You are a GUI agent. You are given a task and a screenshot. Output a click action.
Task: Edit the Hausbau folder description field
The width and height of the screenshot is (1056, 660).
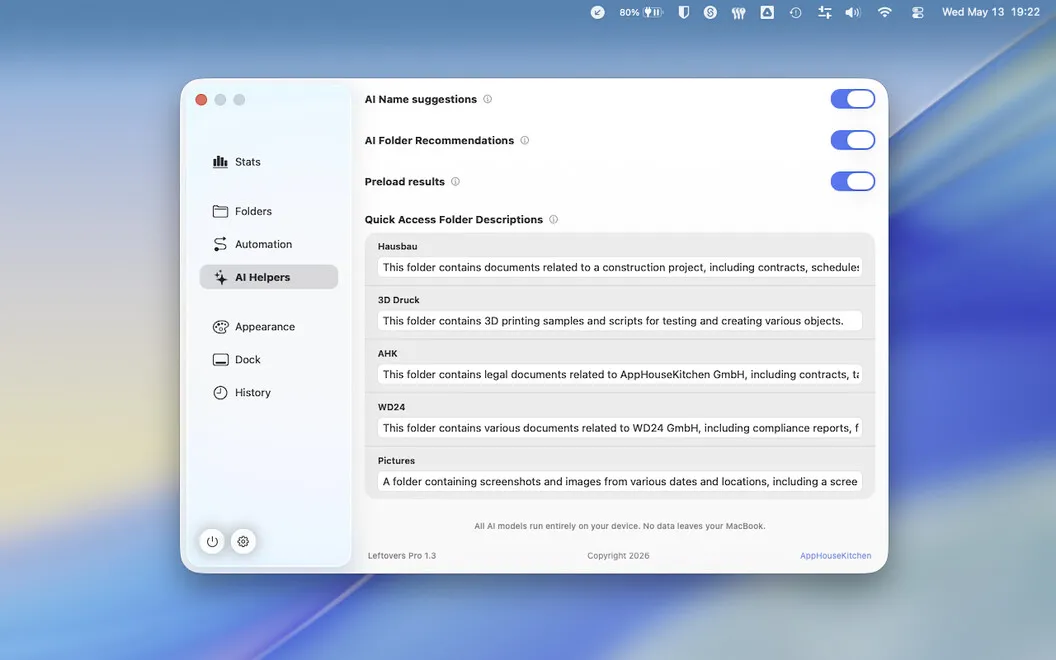[x=620, y=267]
